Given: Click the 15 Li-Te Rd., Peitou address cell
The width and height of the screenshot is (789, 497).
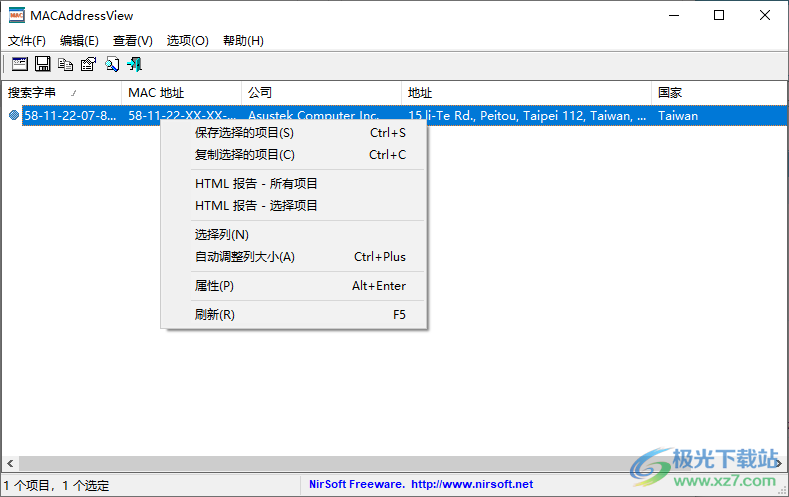Looking at the screenshot, I should 526,116.
